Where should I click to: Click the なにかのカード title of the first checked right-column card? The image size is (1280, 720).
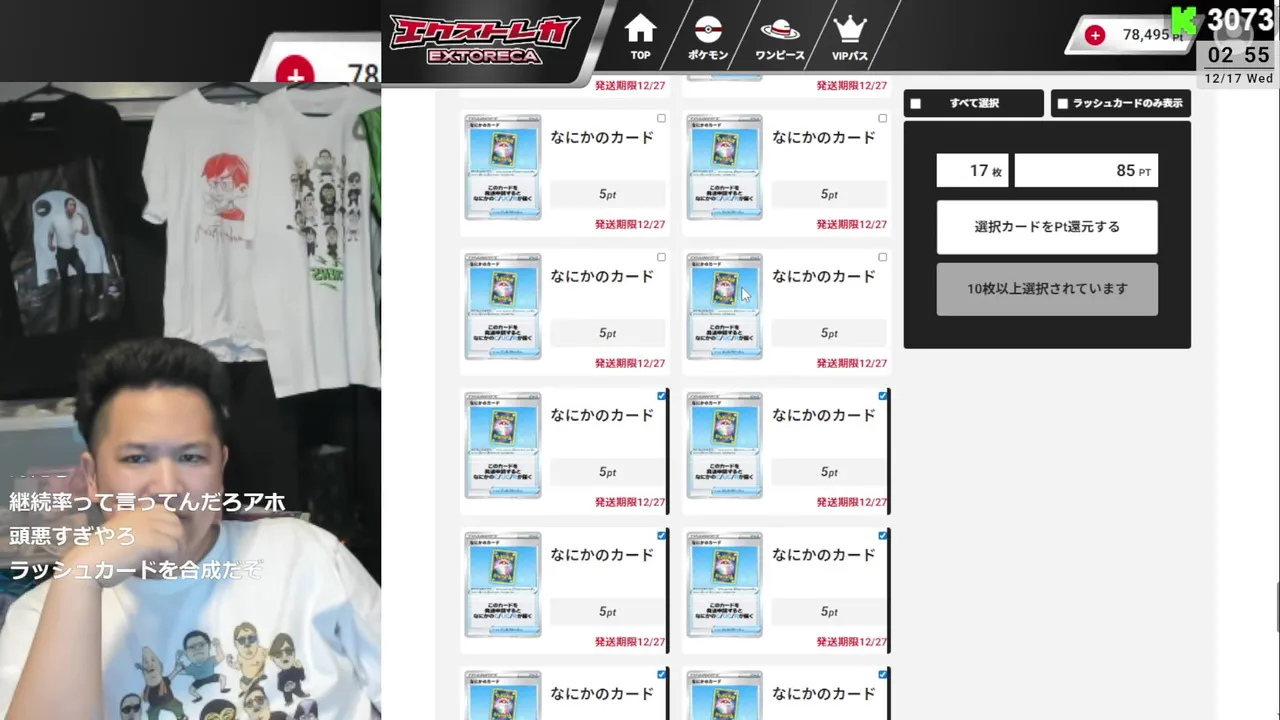[x=824, y=415]
